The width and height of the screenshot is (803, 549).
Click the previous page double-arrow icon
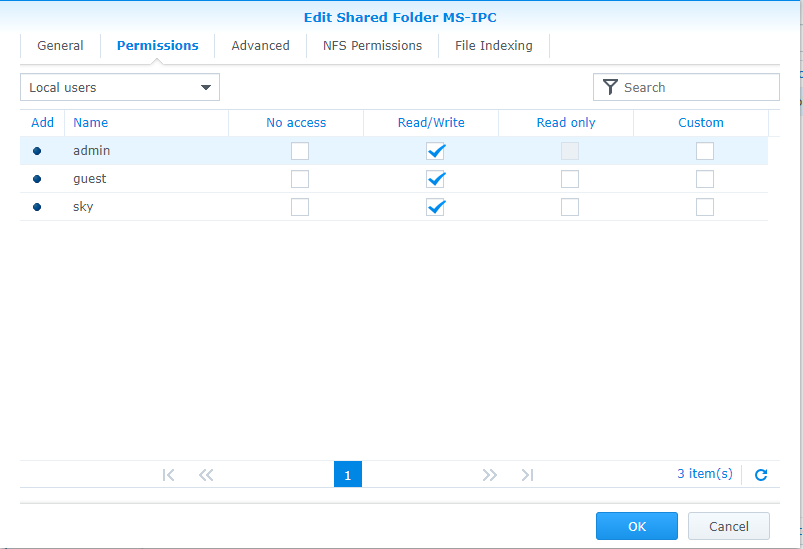tap(206, 475)
